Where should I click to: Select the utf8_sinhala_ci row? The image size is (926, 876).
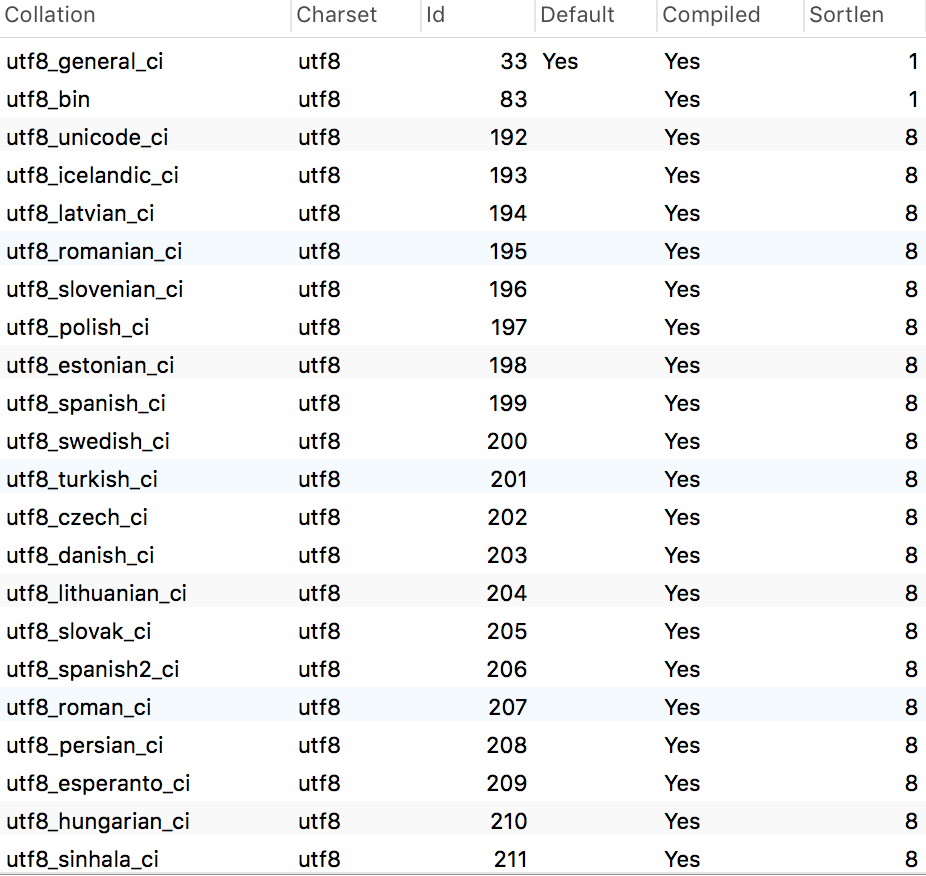(x=463, y=859)
